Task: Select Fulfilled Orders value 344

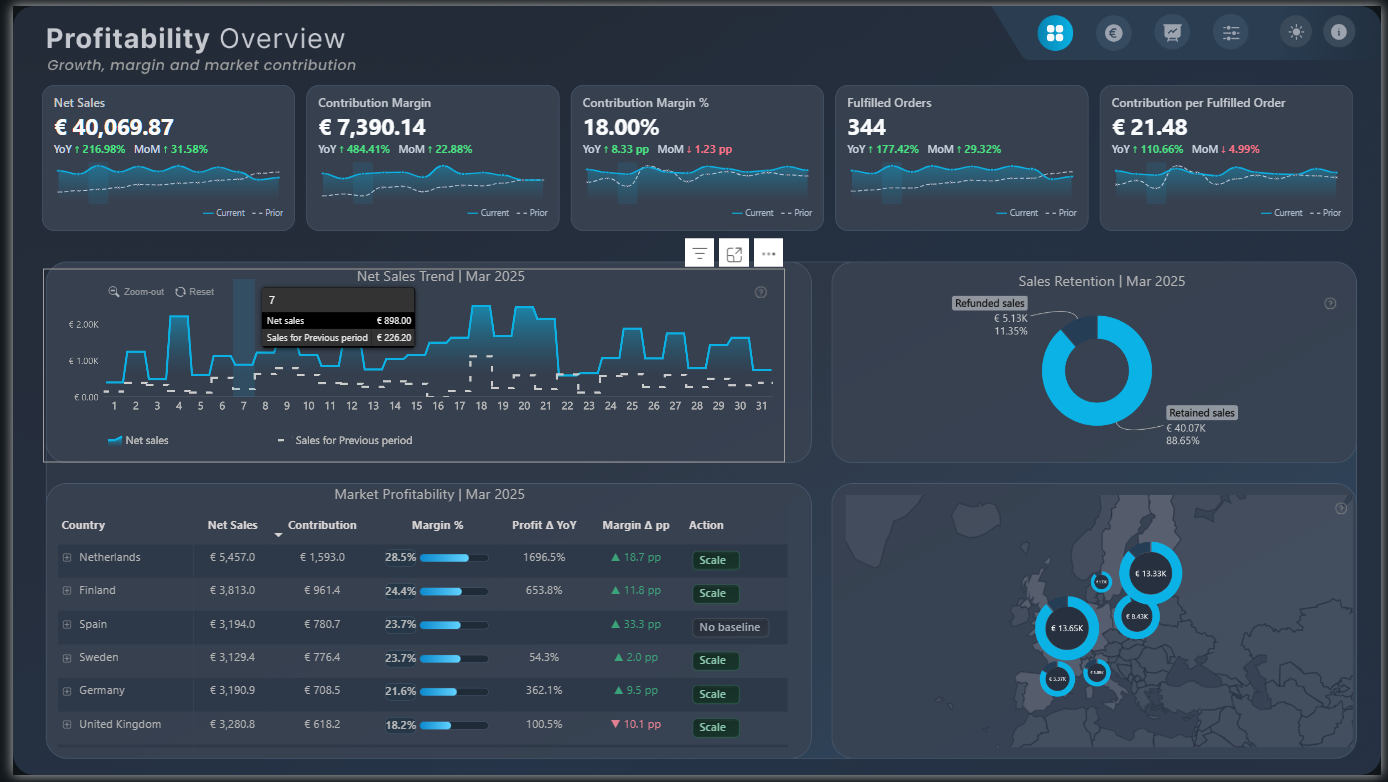Action: point(867,127)
